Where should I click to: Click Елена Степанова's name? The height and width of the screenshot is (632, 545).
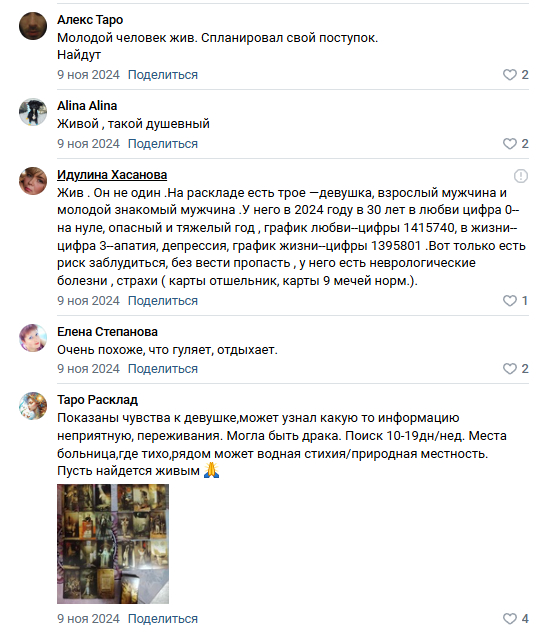coord(107,331)
